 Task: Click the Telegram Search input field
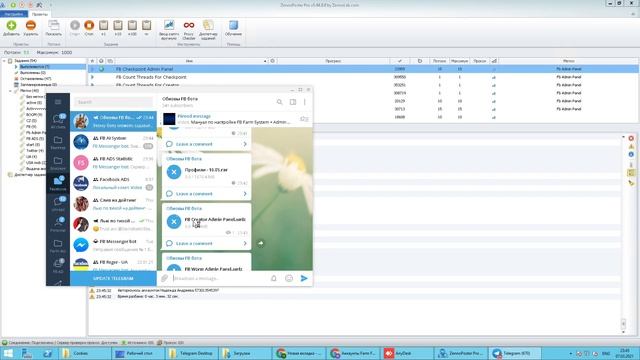point(113,102)
